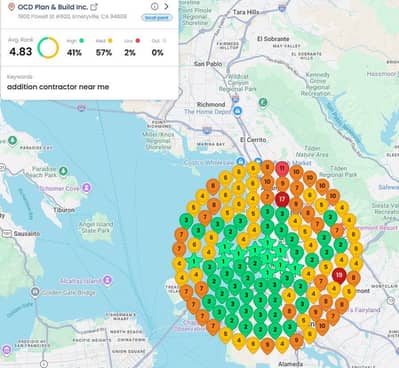This screenshot has width=399, height=368.
Task: Select the yellow Med legend dot
Action: [110, 41]
